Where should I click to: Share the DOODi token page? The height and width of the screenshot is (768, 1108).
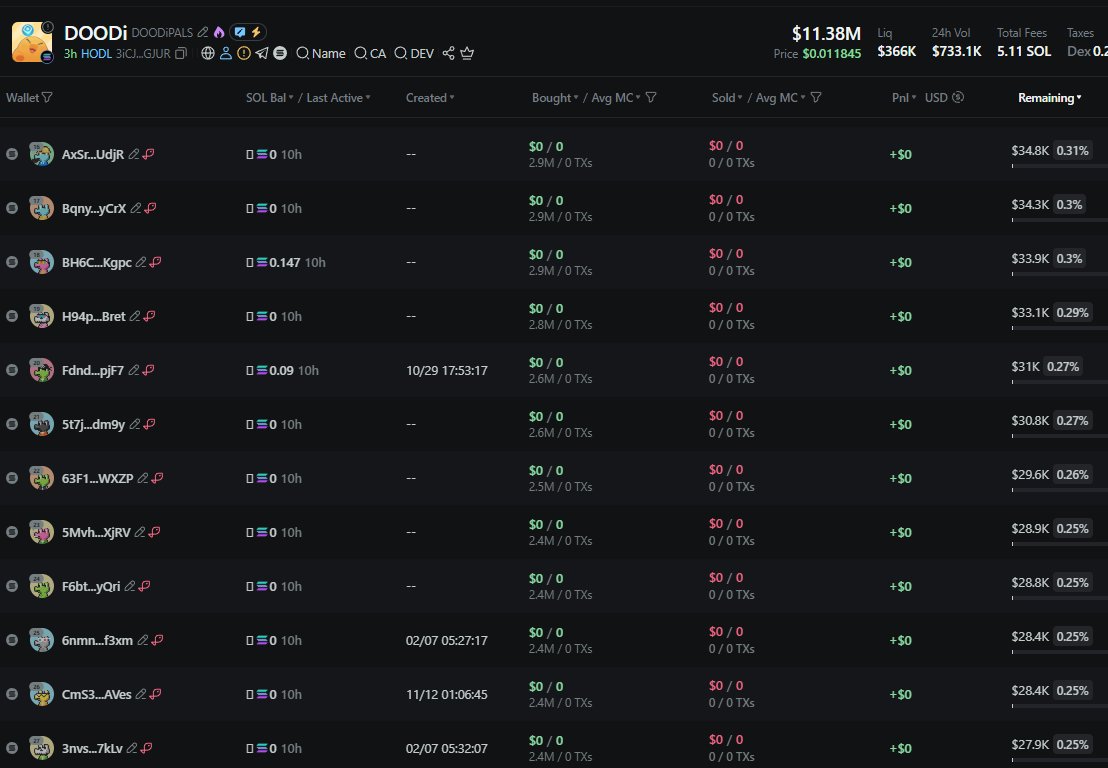pyautogui.click(x=449, y=54)
